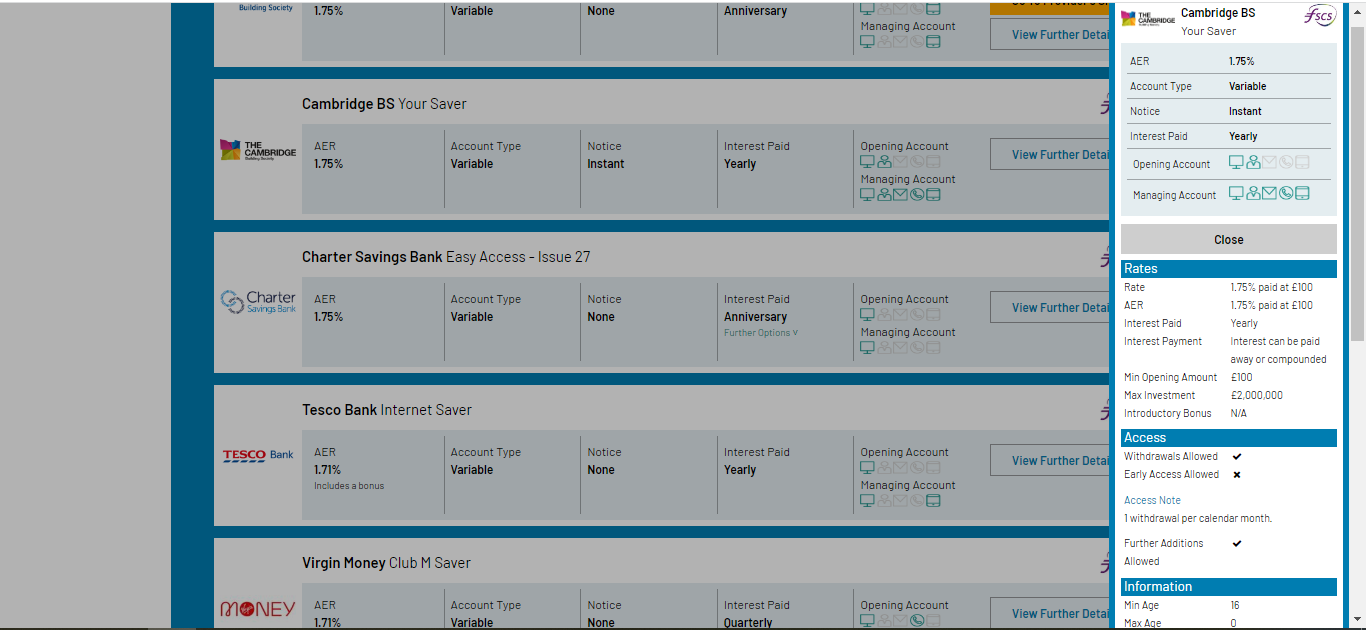This screenshot has height=630, width=1368.
Task: Select Cambridge BS row's Managing Account mobile app icon
Action: click(x=933, y=194)
